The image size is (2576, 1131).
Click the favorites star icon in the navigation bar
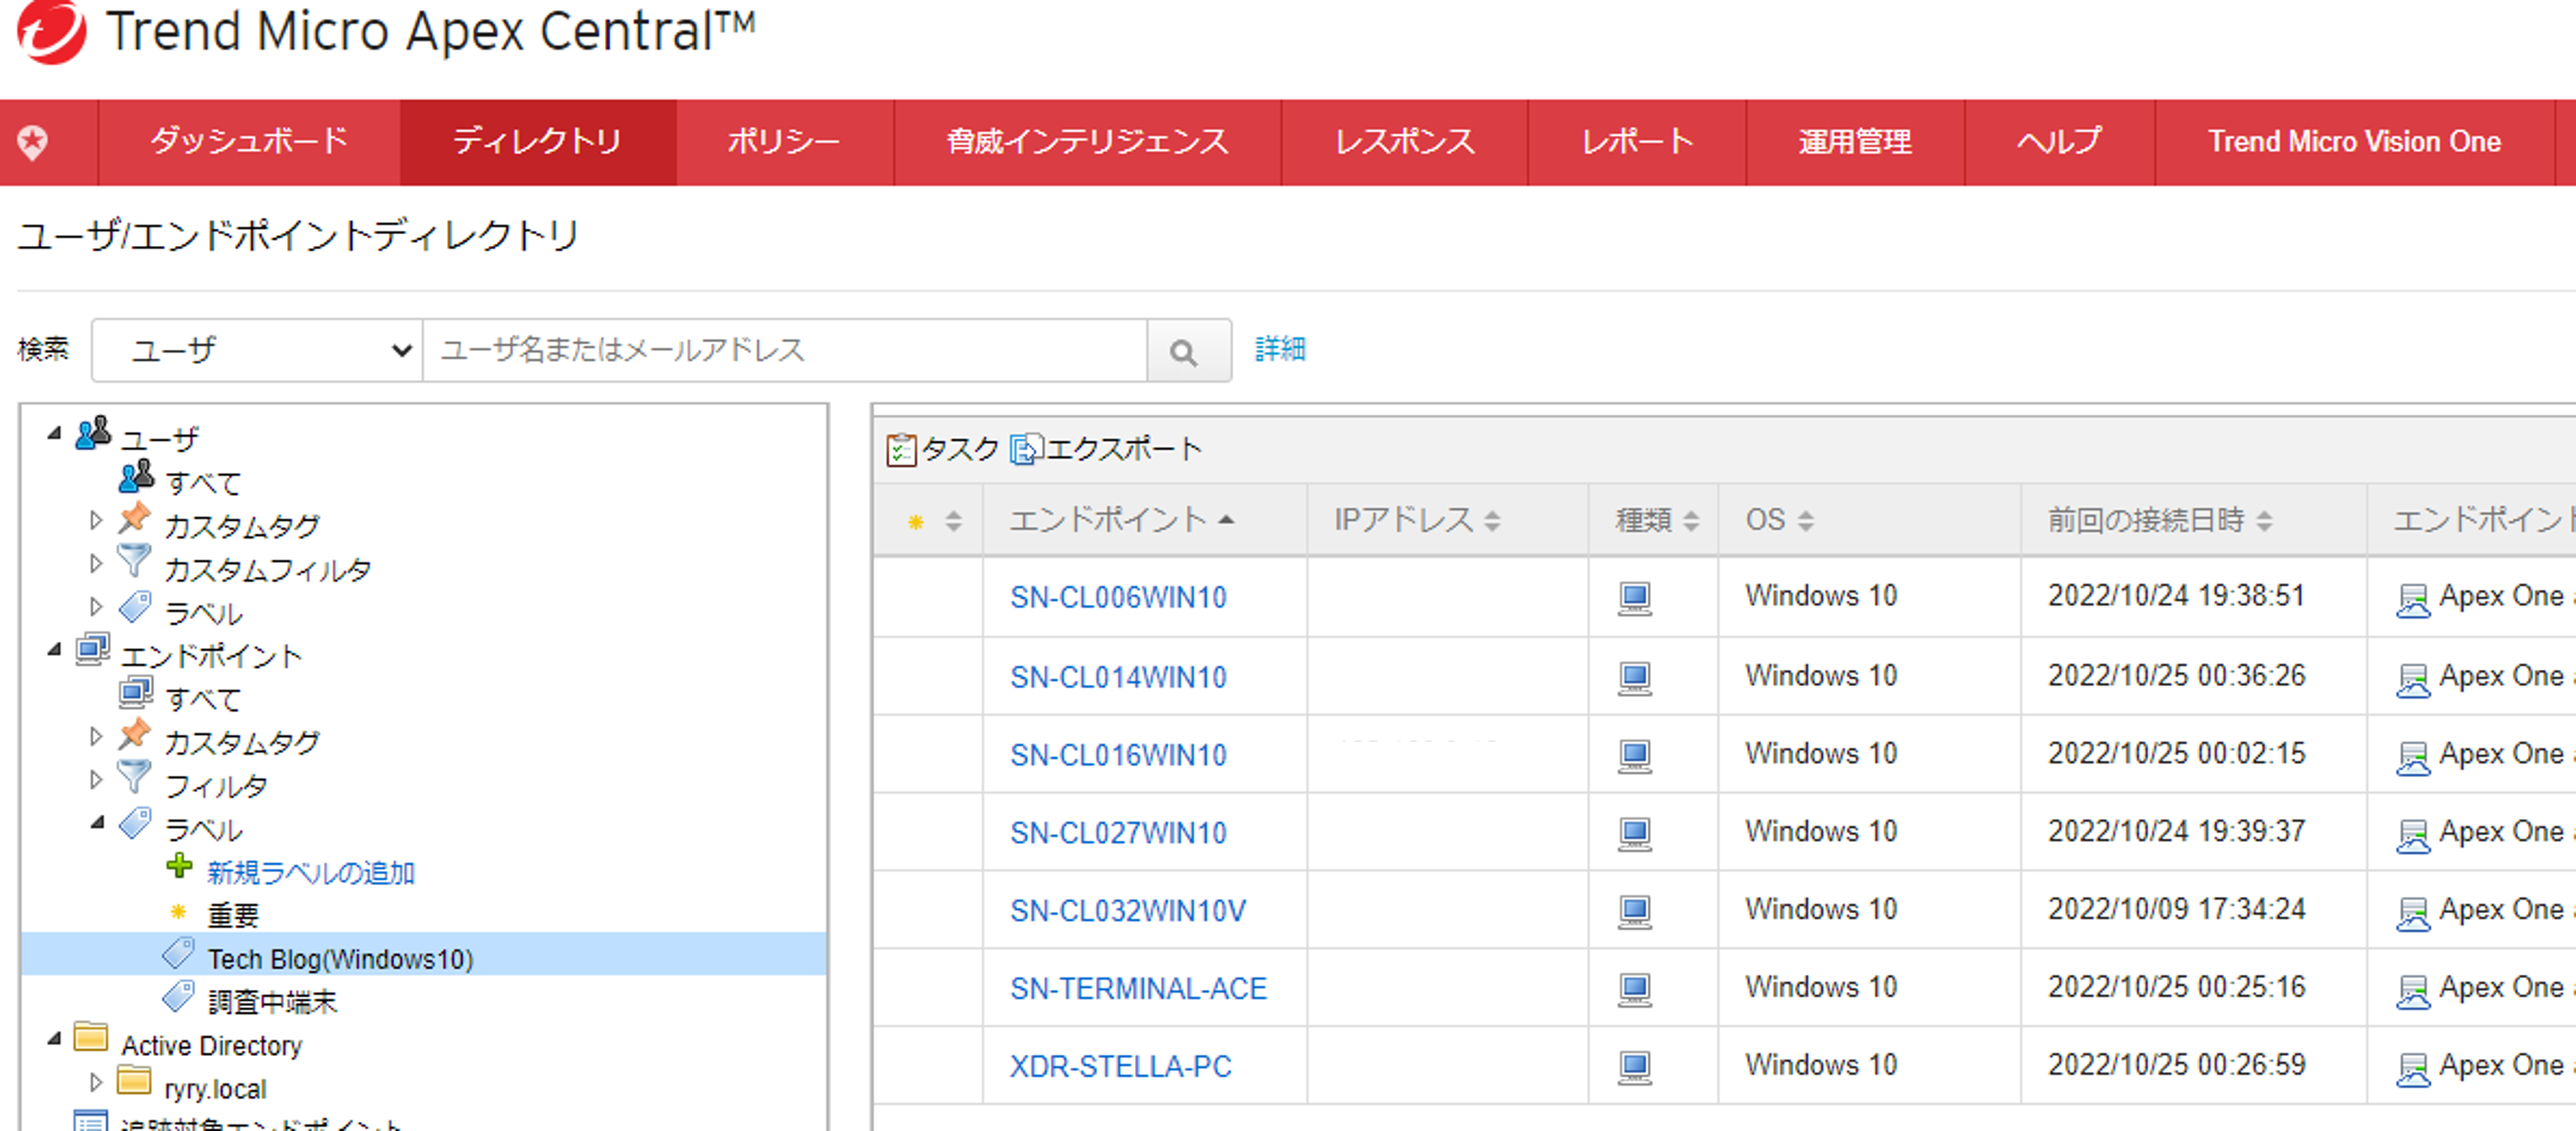(x=33, y=142)
